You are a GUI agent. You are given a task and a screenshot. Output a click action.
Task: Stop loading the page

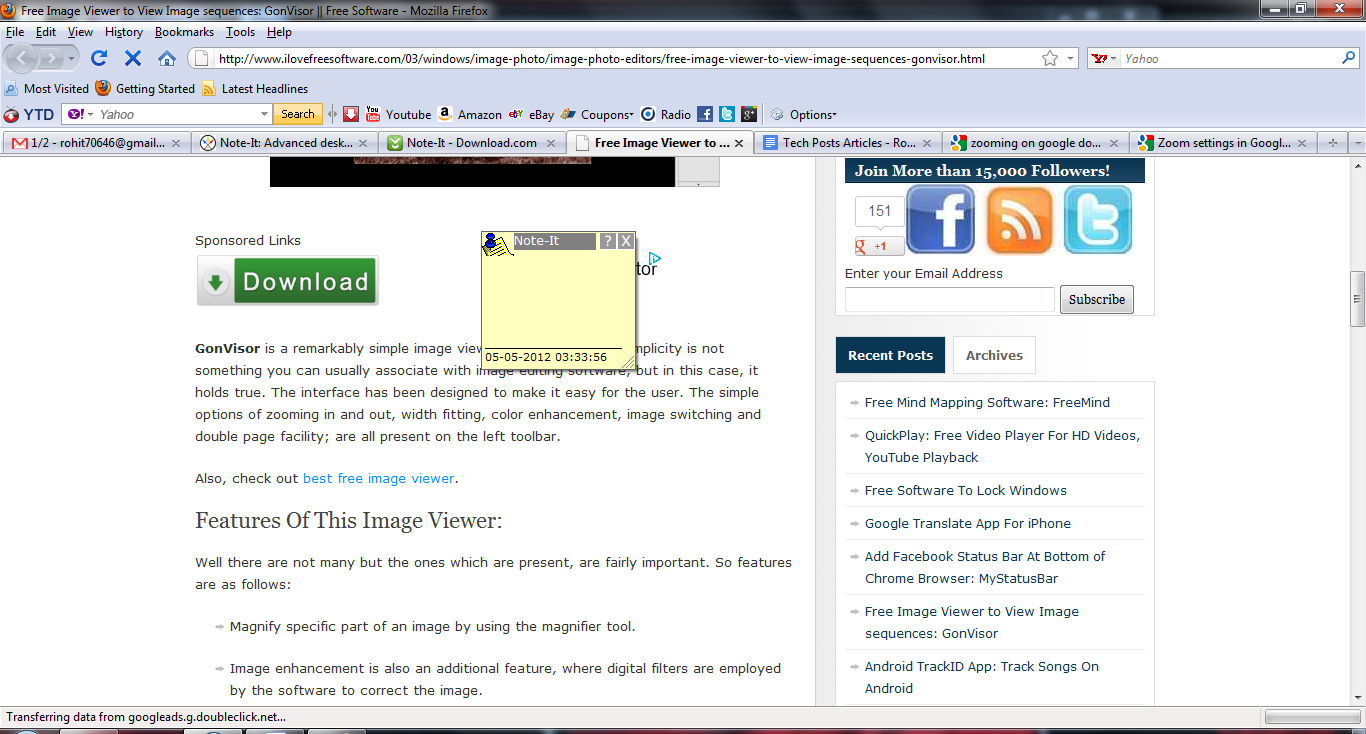[133, 58]
